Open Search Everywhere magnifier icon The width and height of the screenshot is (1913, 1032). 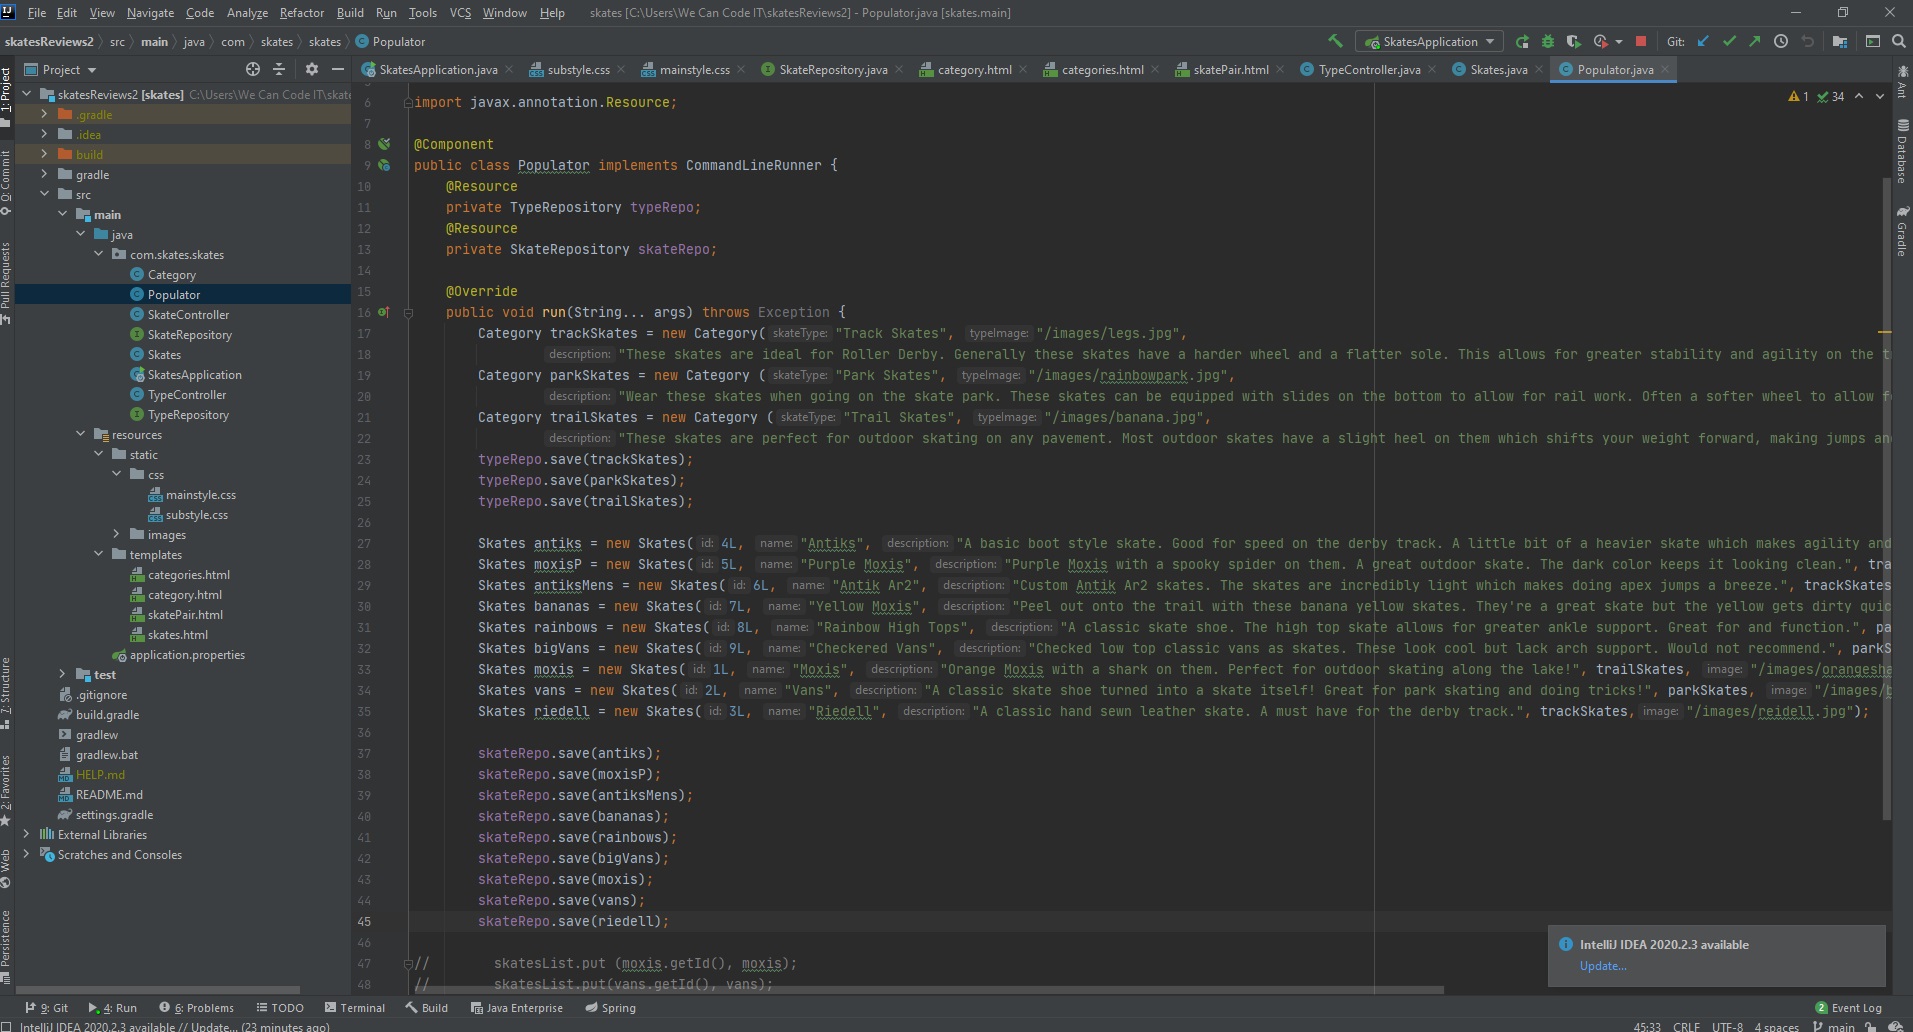[1899, 41]
